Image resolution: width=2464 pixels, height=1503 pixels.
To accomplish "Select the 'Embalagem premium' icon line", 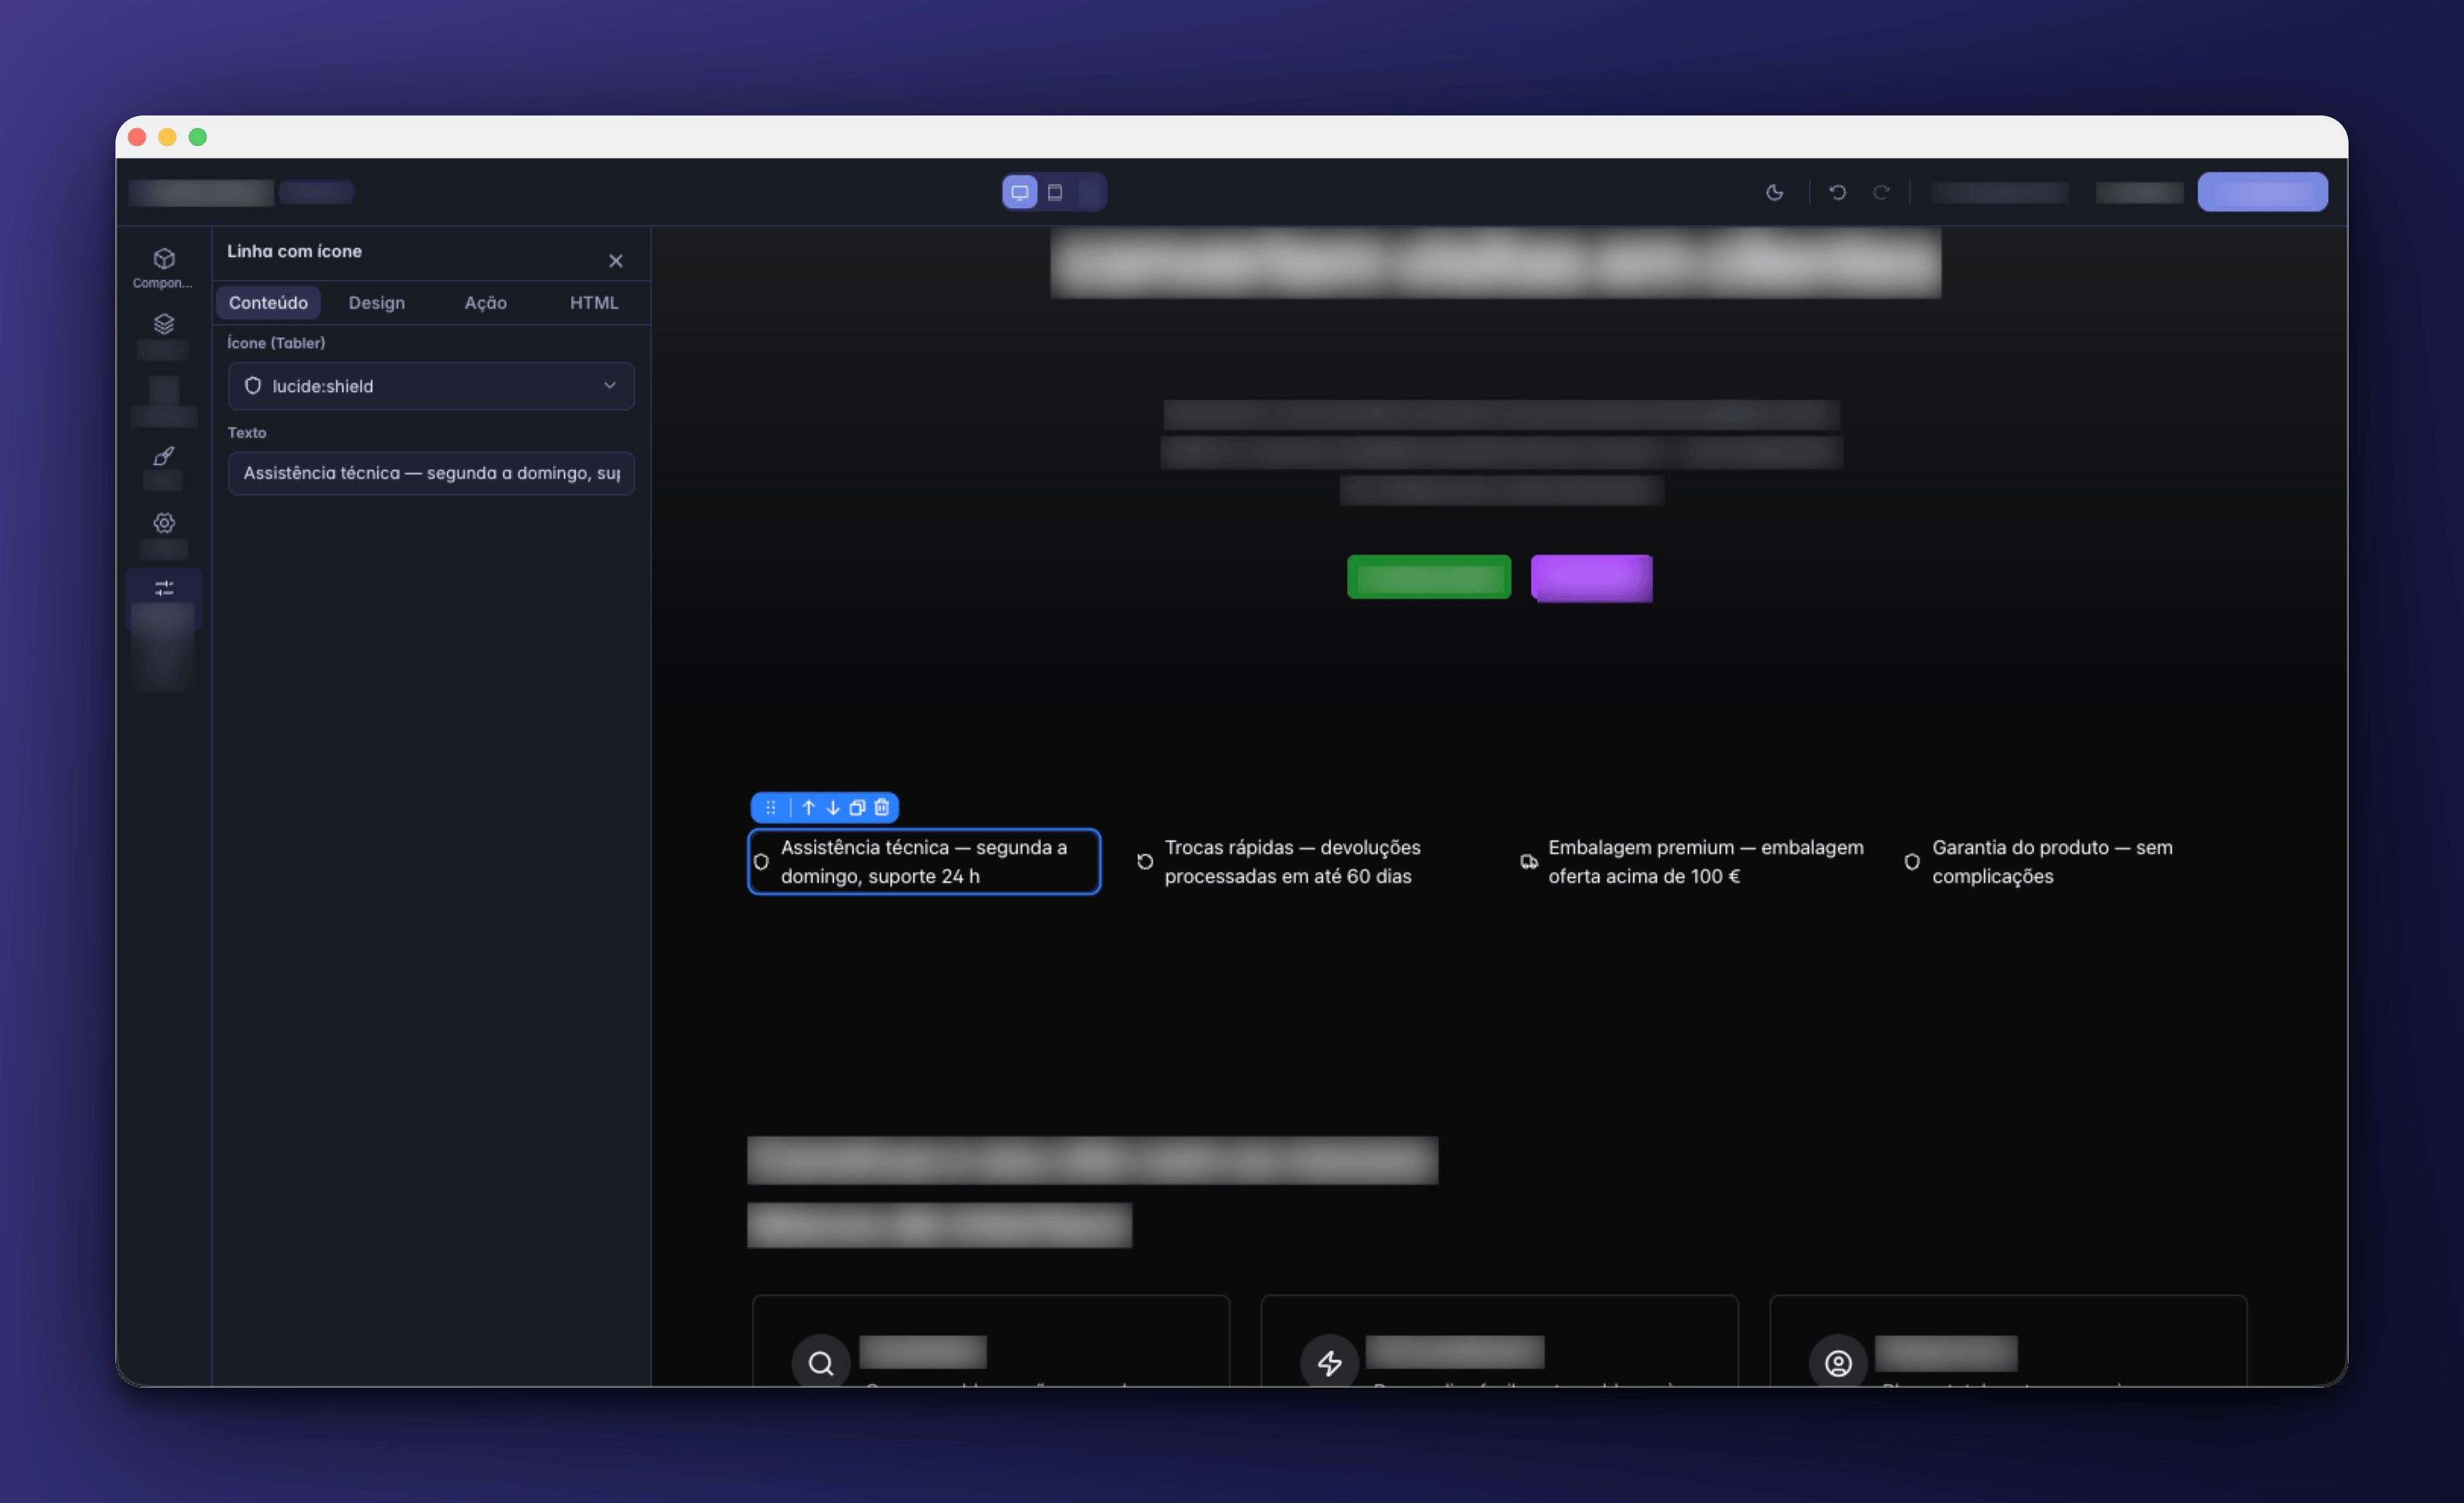I will pyautogui.click(x=1692, y=861).
